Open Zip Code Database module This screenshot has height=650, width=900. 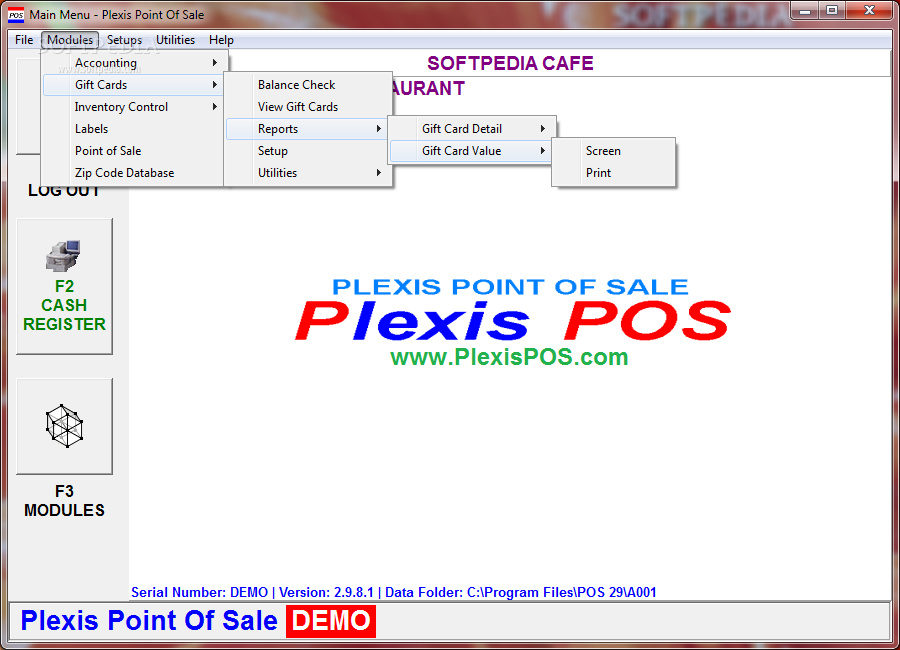[133, 173]
